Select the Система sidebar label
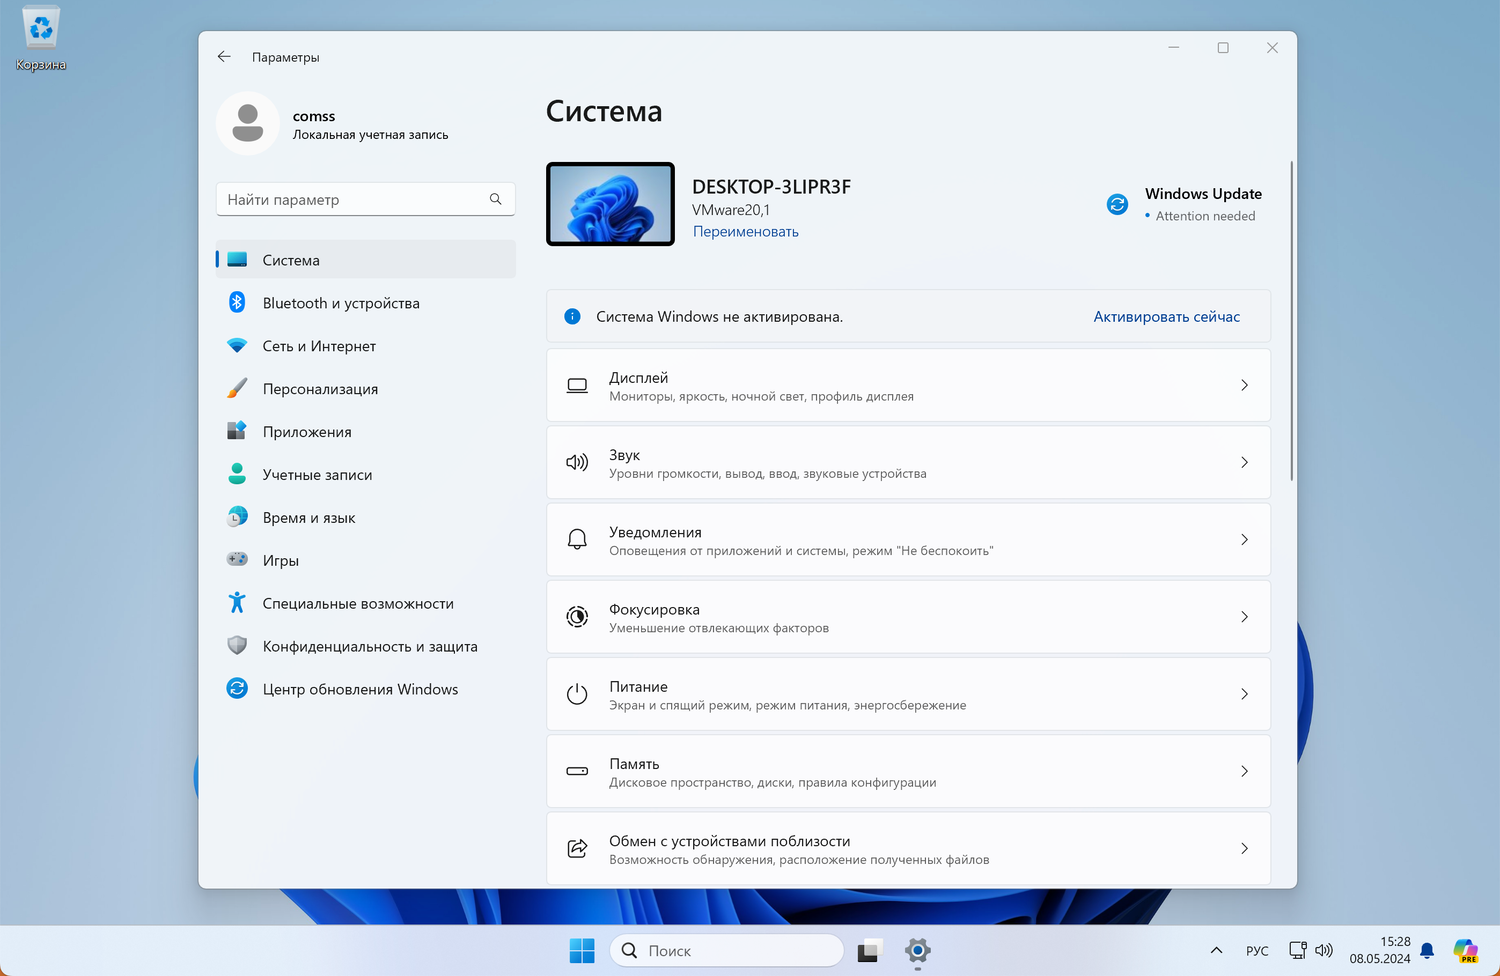Viewport: 1500px width, 976px height. (x=291, y=260)
